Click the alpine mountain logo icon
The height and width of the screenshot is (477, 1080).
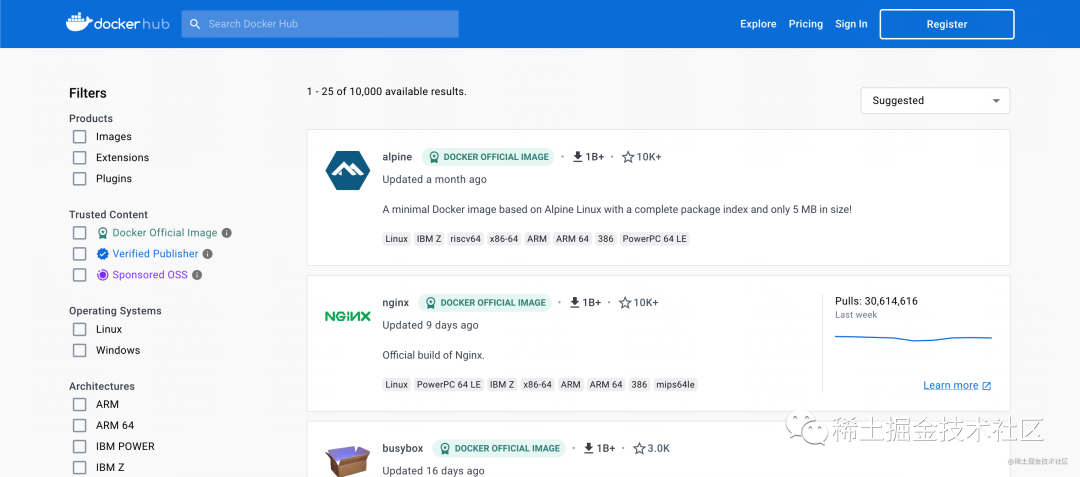coord(348,171)
